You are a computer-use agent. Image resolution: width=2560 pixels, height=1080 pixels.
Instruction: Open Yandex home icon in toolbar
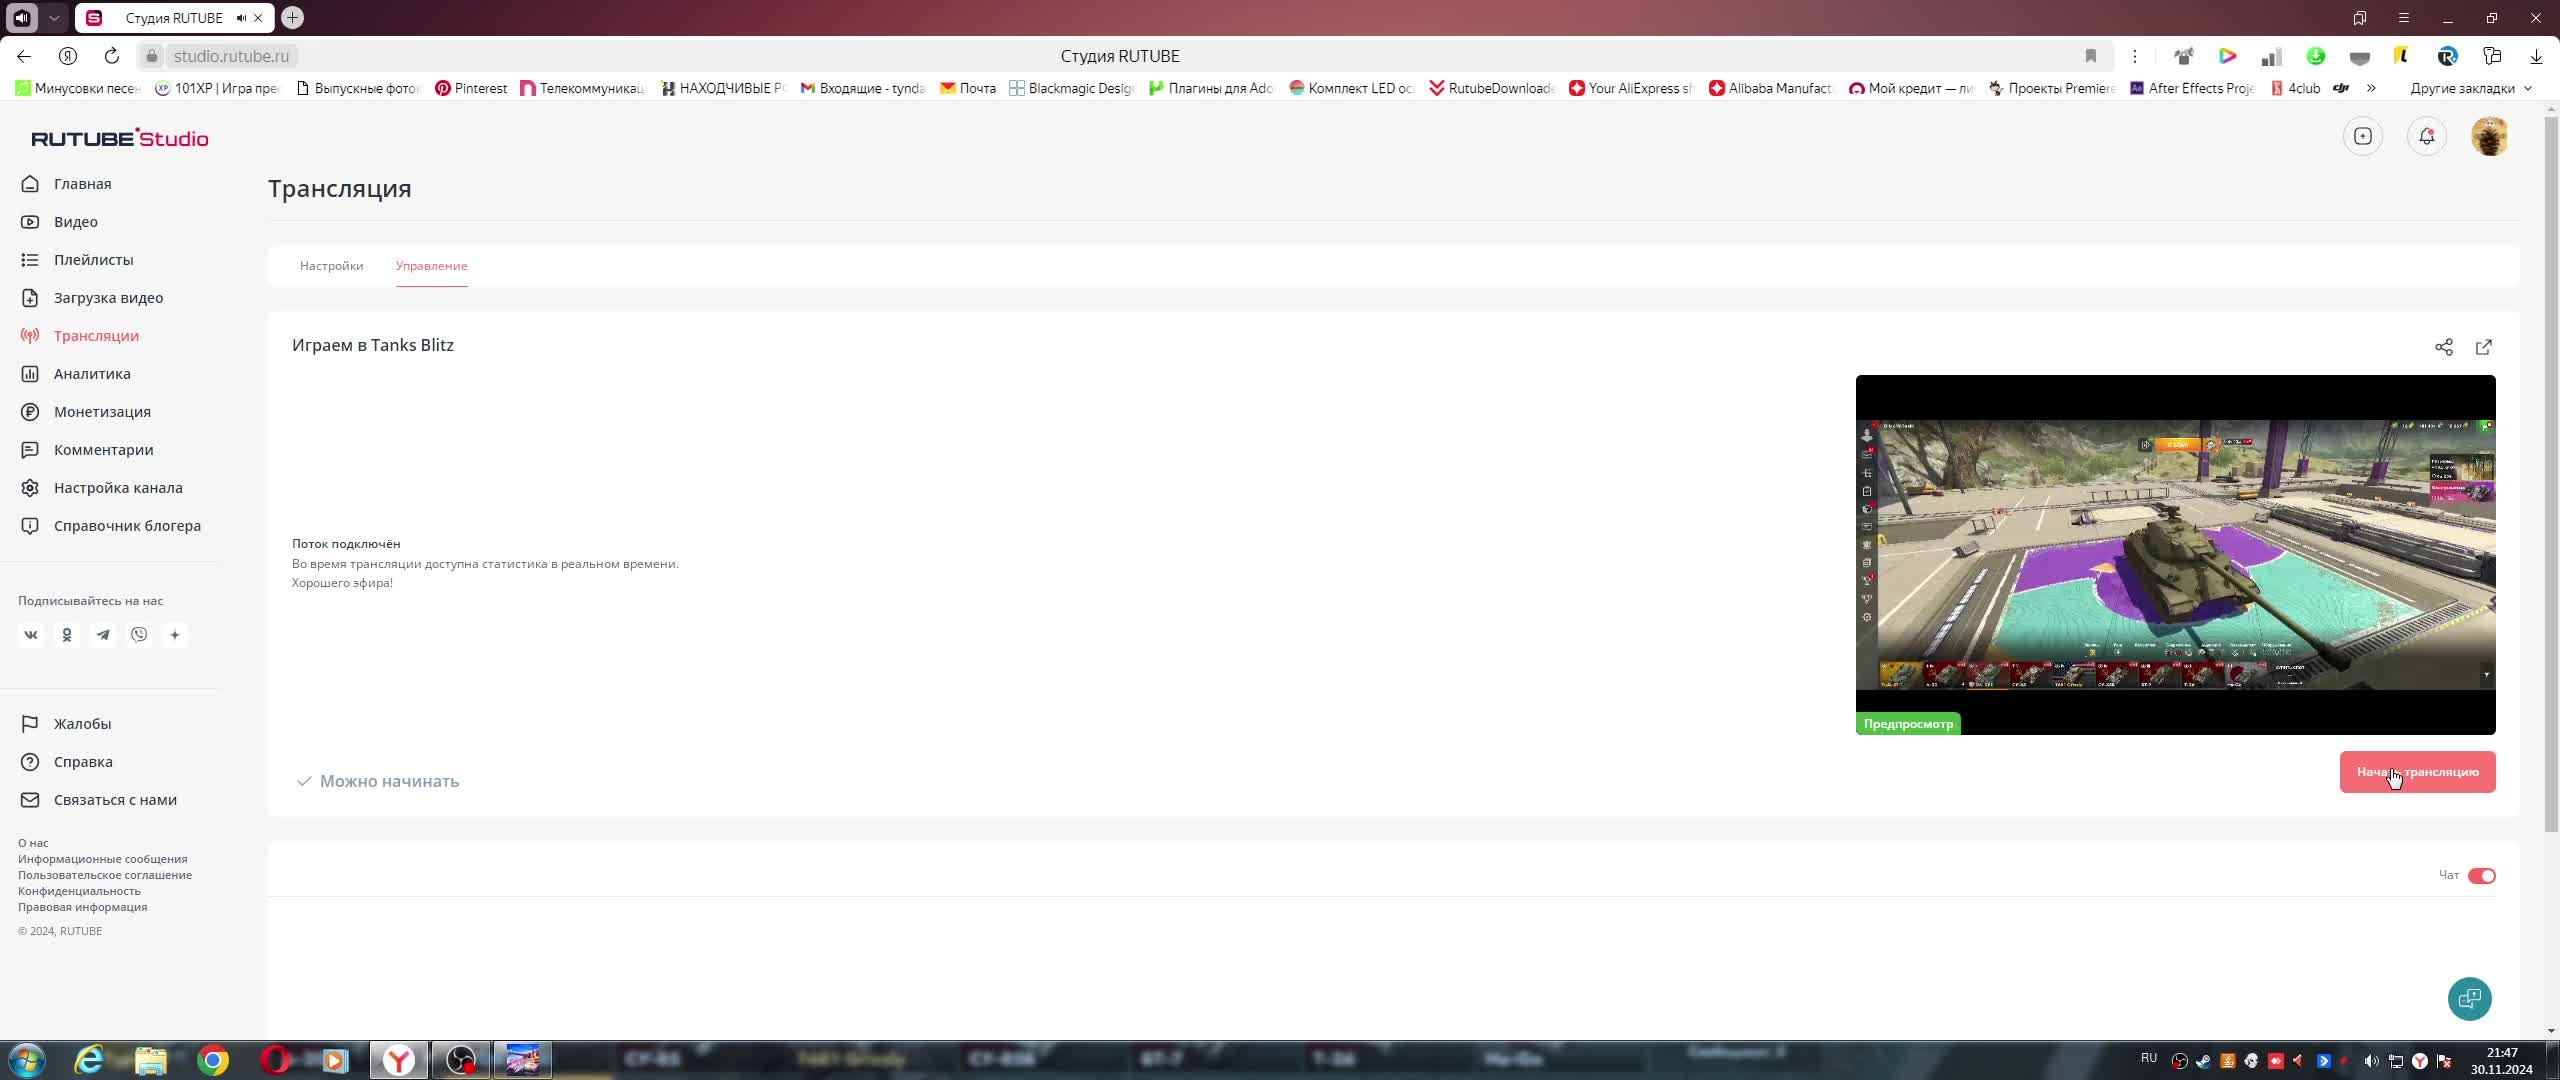(x=68, y=56)
